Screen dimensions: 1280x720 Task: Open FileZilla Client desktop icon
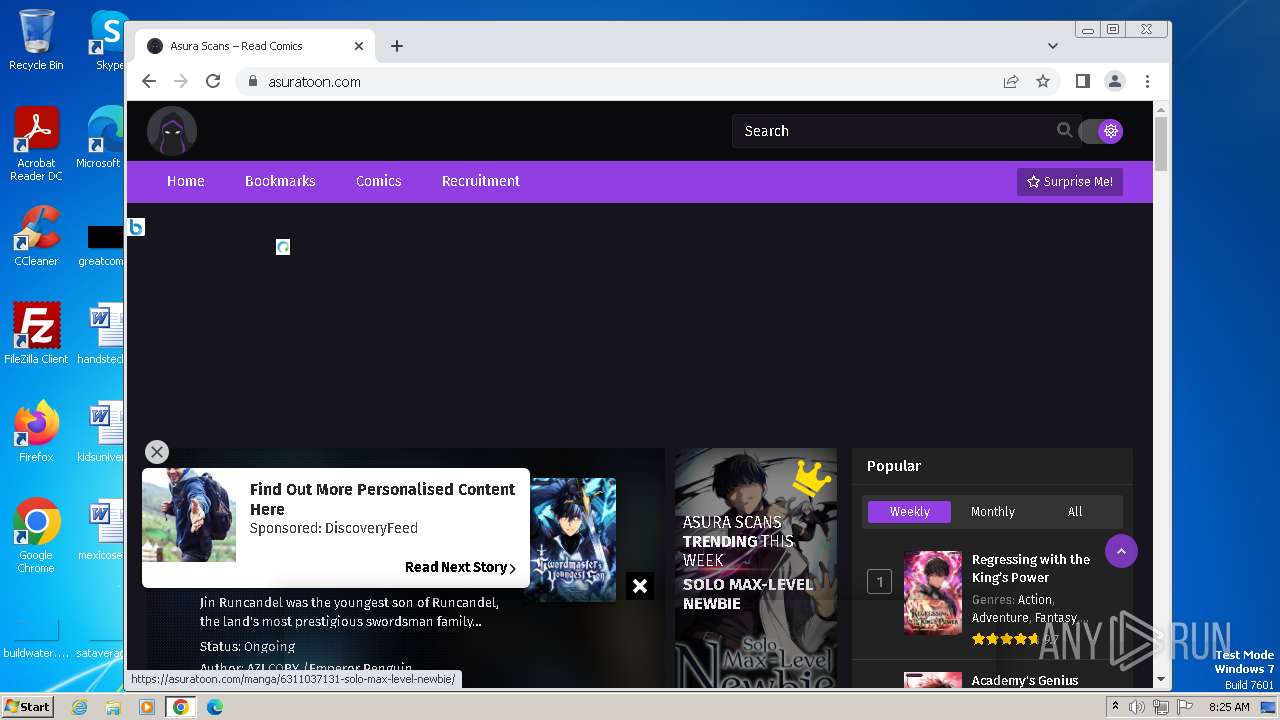click(x=36, y=334)
